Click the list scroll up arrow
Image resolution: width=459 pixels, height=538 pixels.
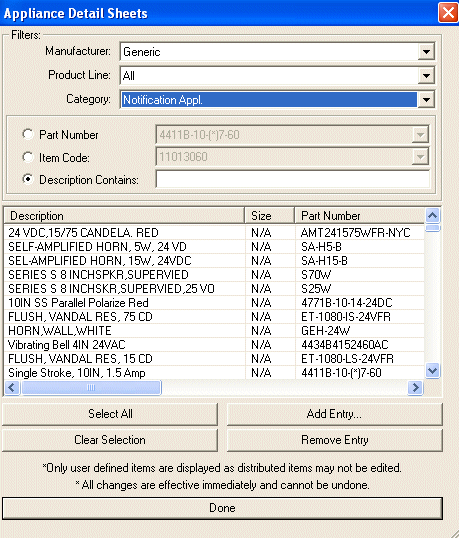tap(432, 215)
